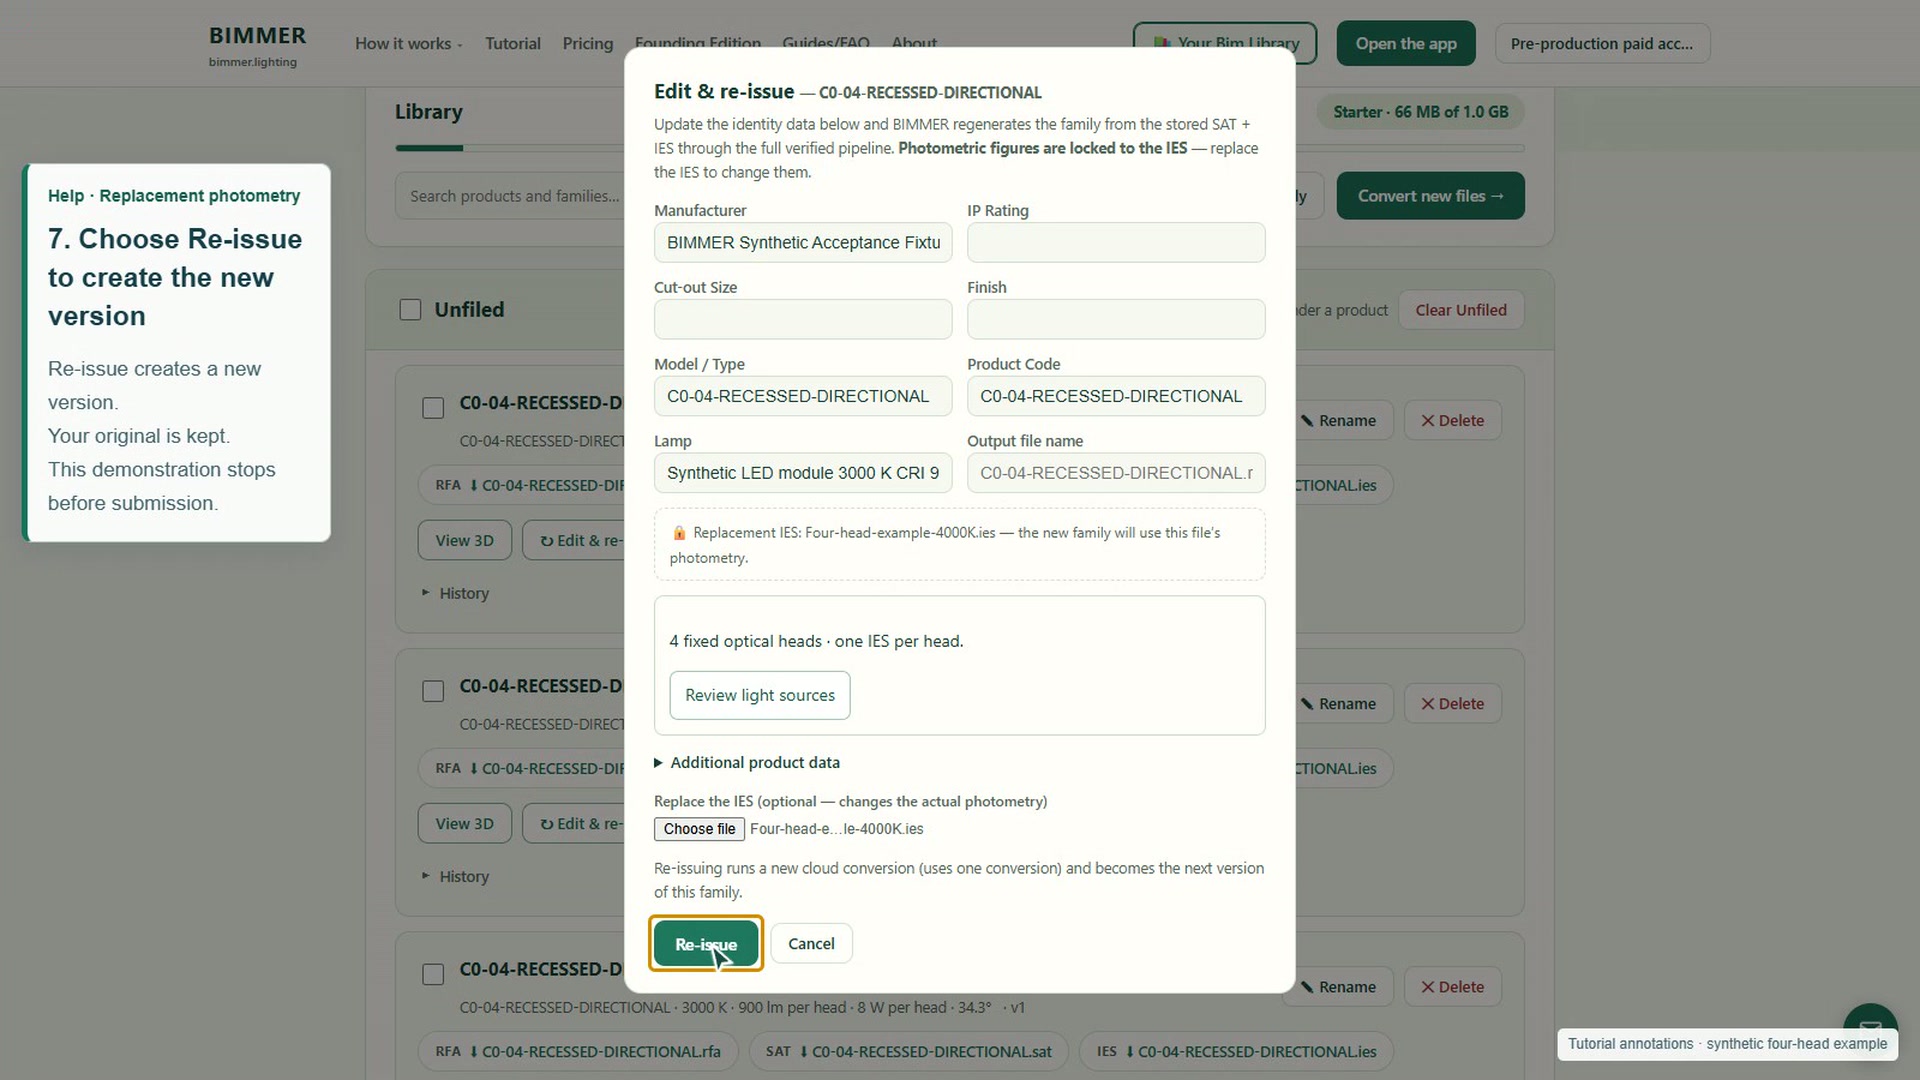The height and width of the screenshot is (1080, 1920).
Task: Expand History of the first family card
Action: [456, 593]
